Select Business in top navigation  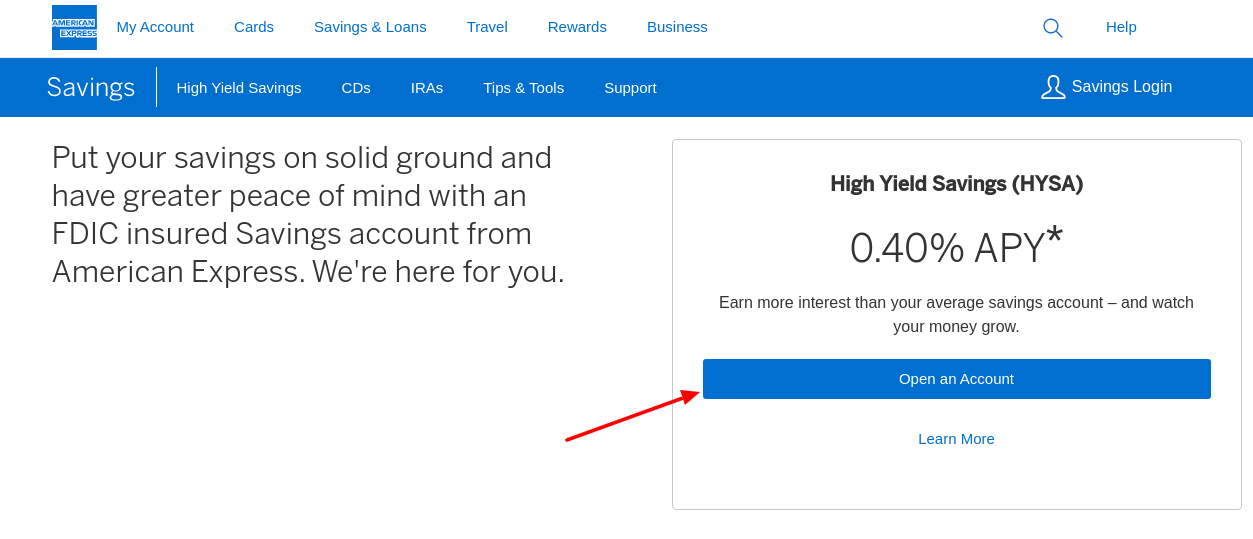point(677,27)
